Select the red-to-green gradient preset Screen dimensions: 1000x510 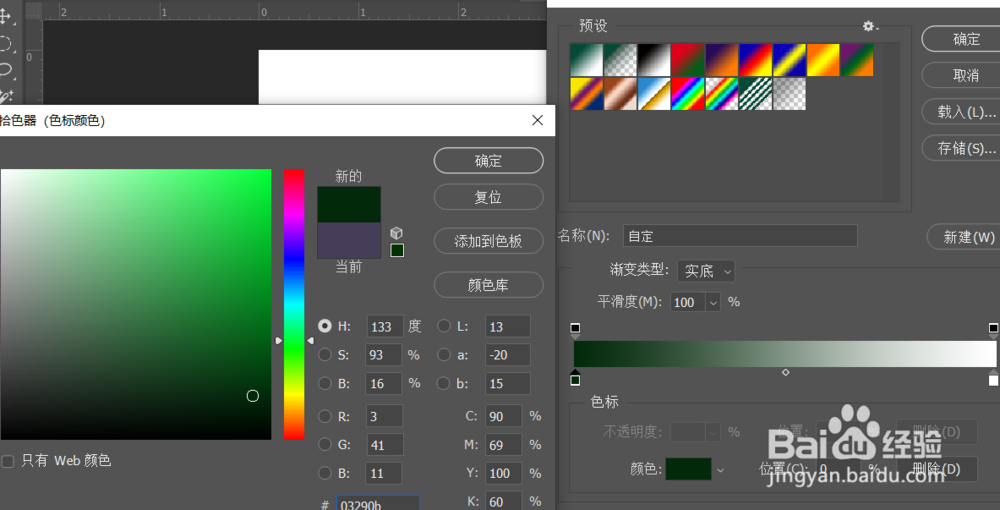tap(688, 60)
